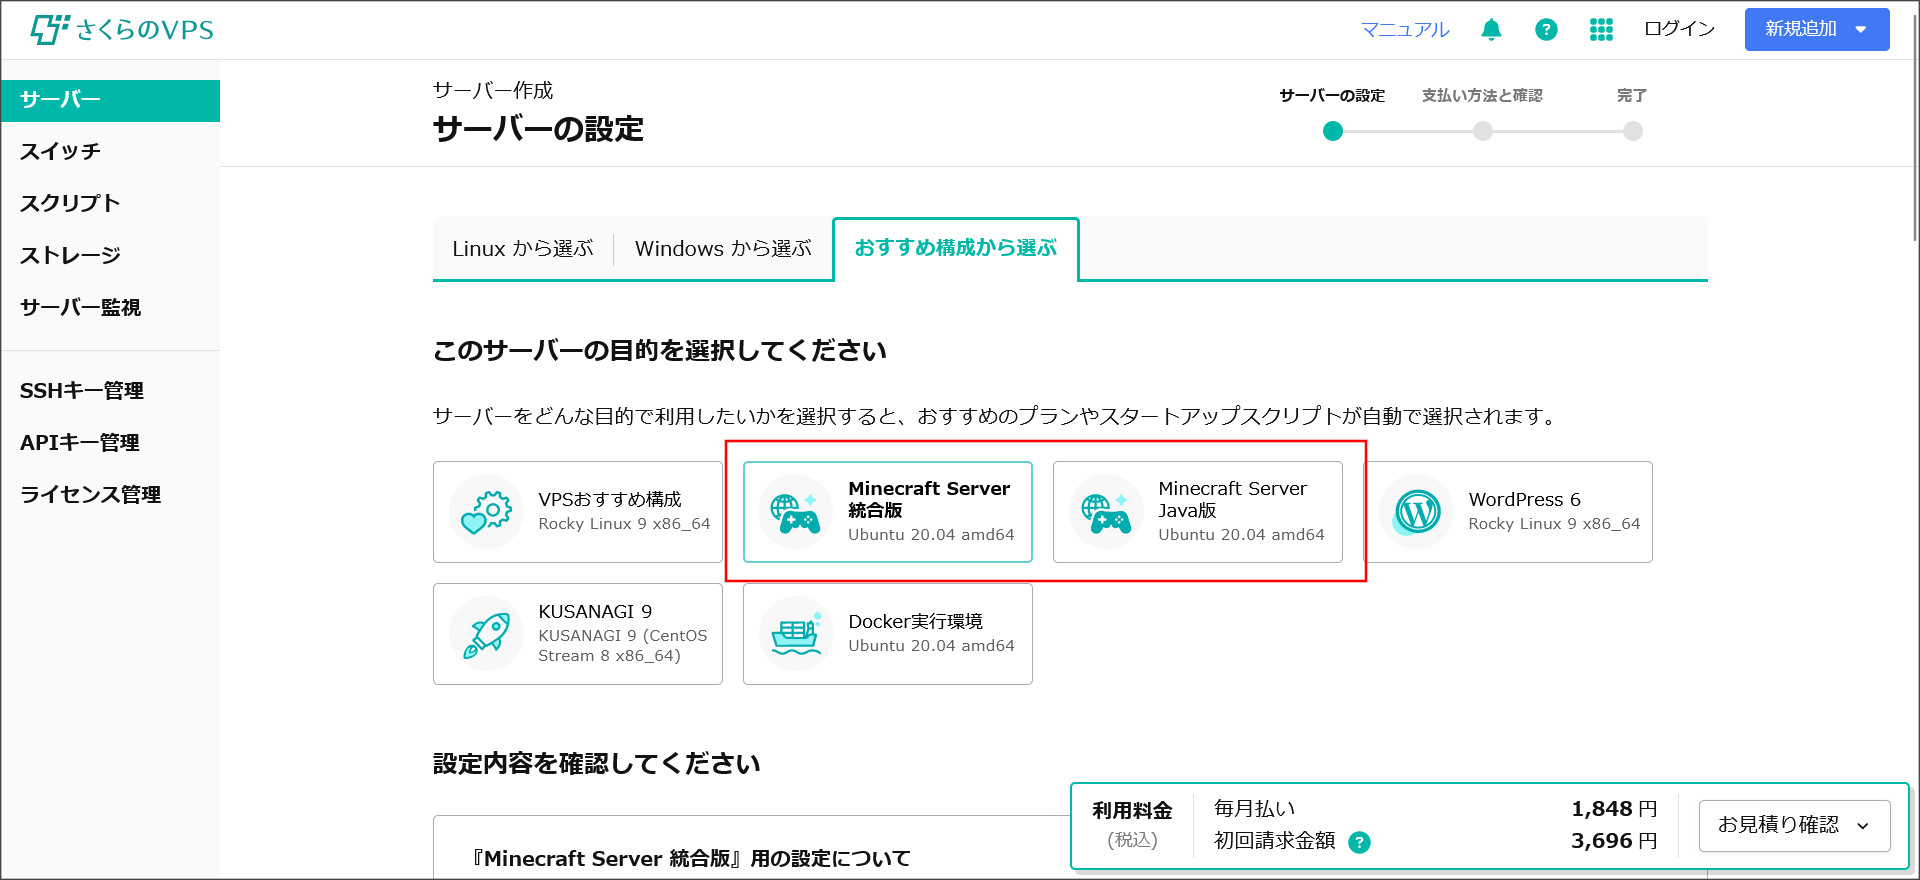Open サーバー in the sidebar

(x=111, y=100)
